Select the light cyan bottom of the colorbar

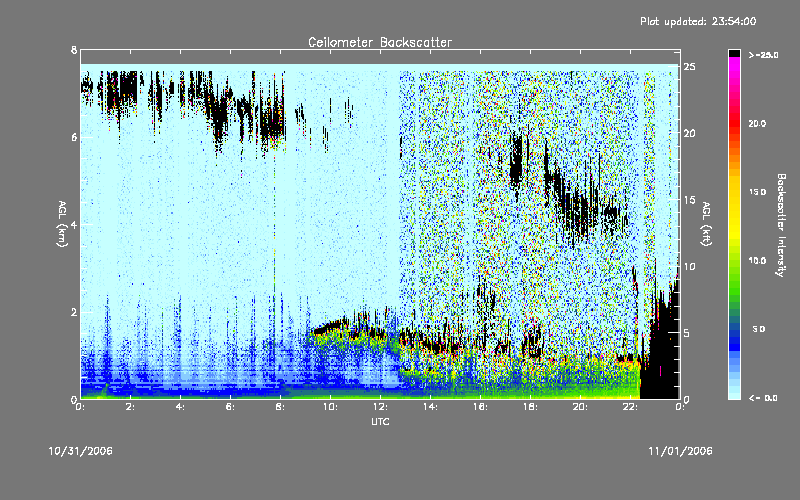coord(734,394)
